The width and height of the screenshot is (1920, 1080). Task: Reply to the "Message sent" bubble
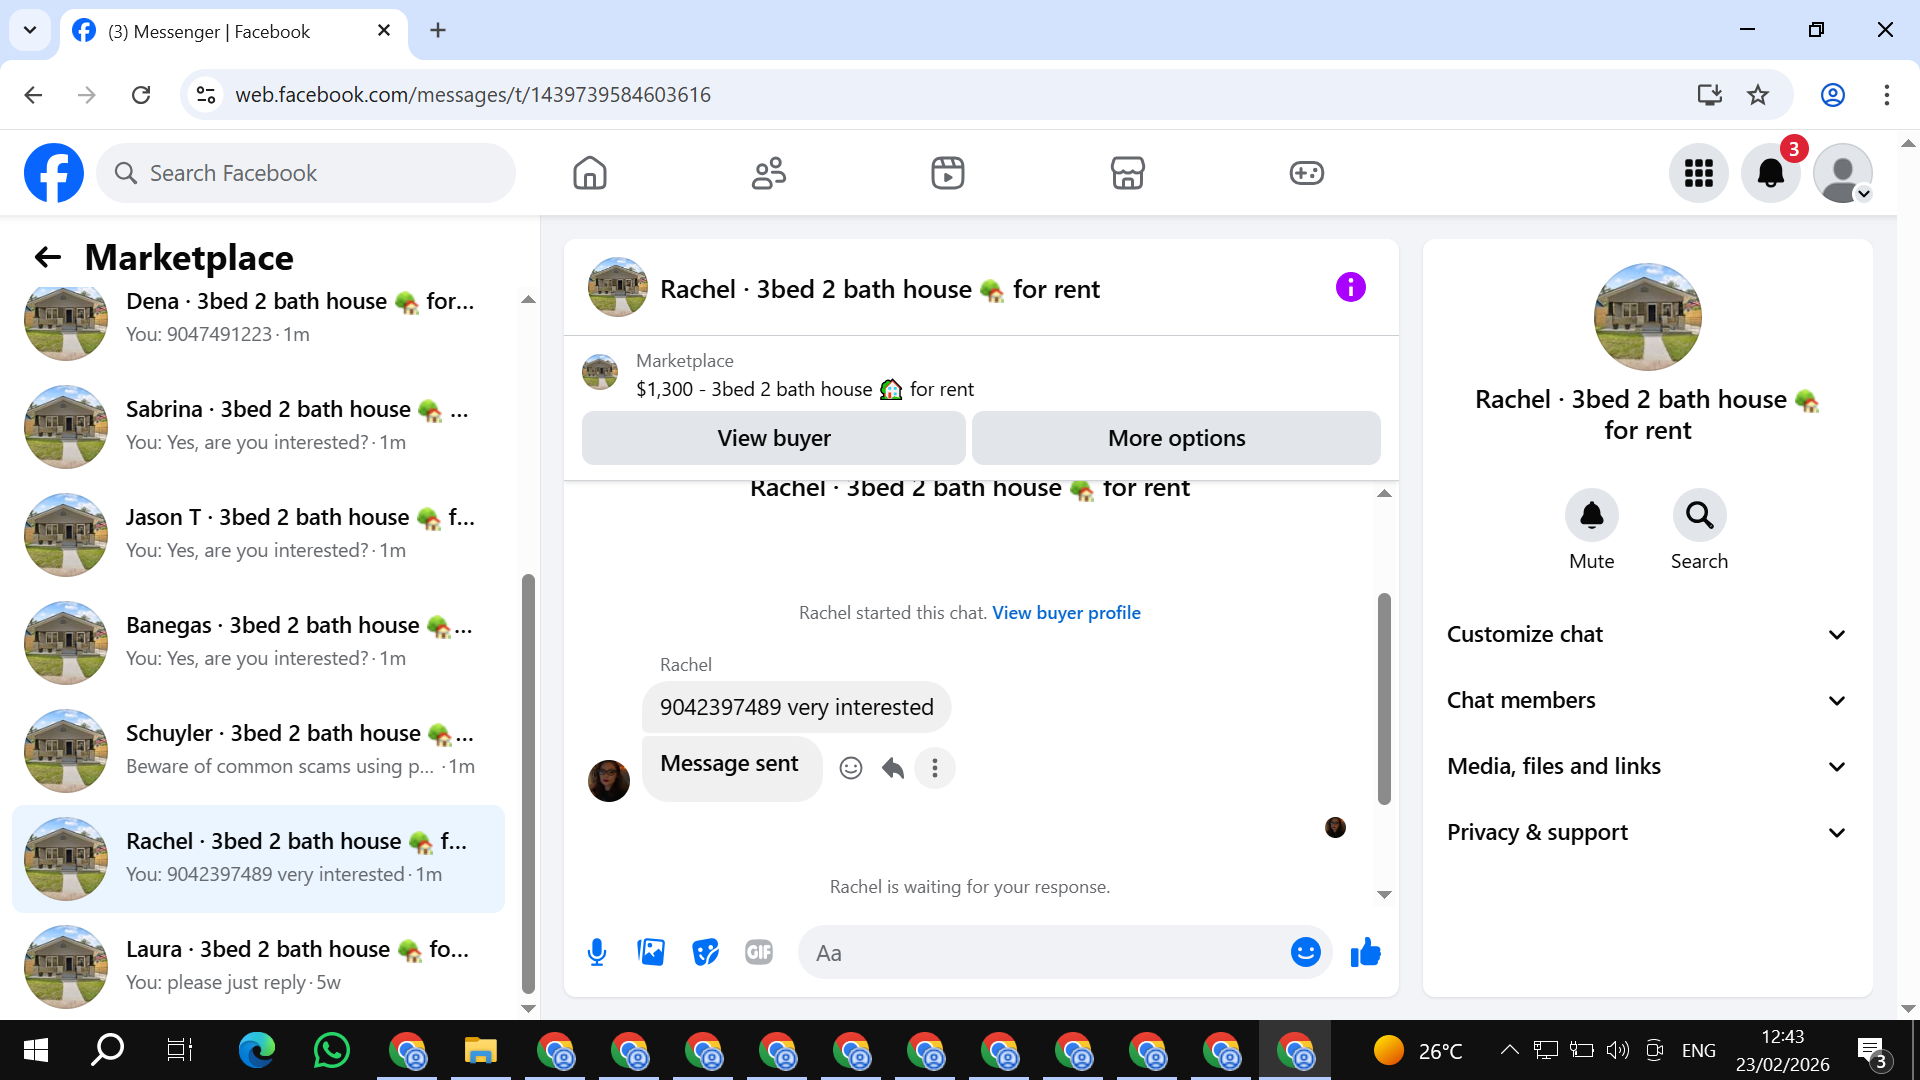(893, 768)
